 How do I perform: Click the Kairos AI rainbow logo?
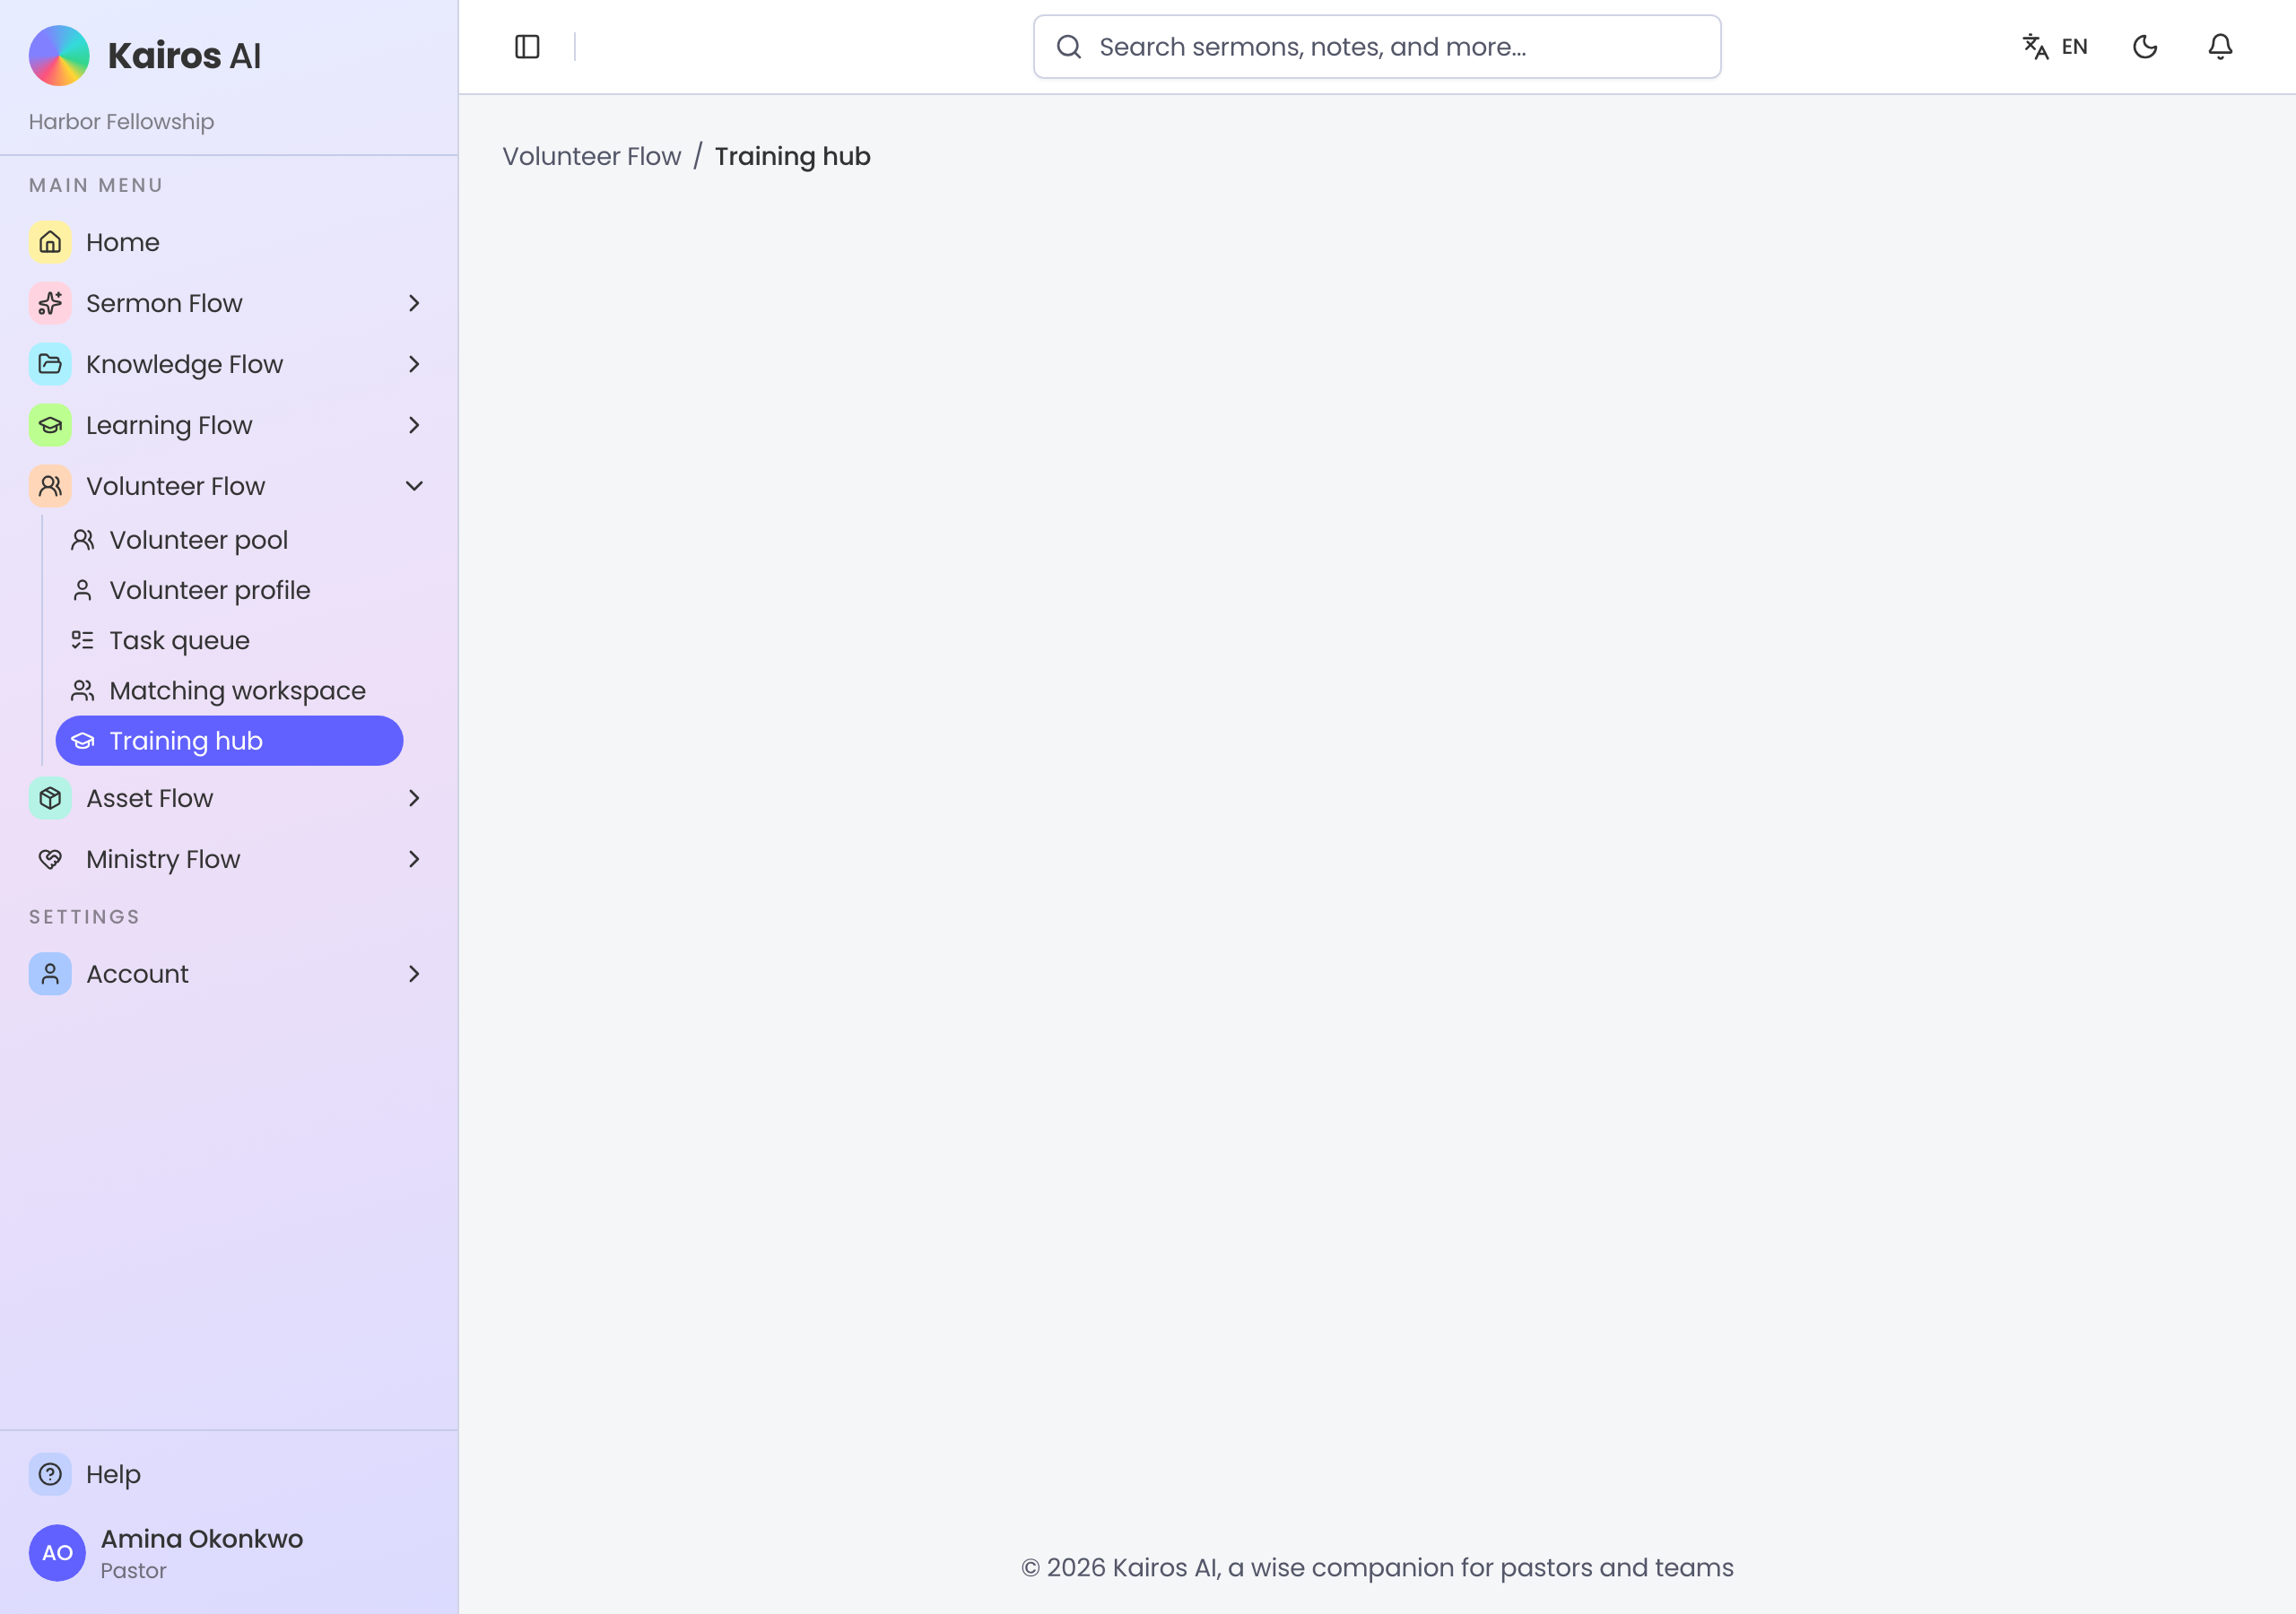click(x=59, y=56)
